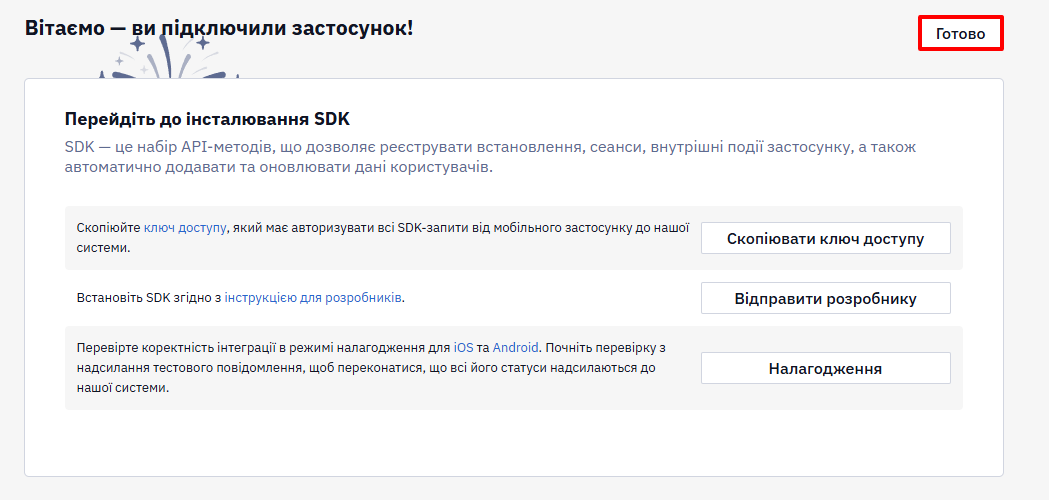The width and height of the screenshot is (1049, 500).
Task: Follow the інструкцією для розробників link
Action: pos(313,298)
